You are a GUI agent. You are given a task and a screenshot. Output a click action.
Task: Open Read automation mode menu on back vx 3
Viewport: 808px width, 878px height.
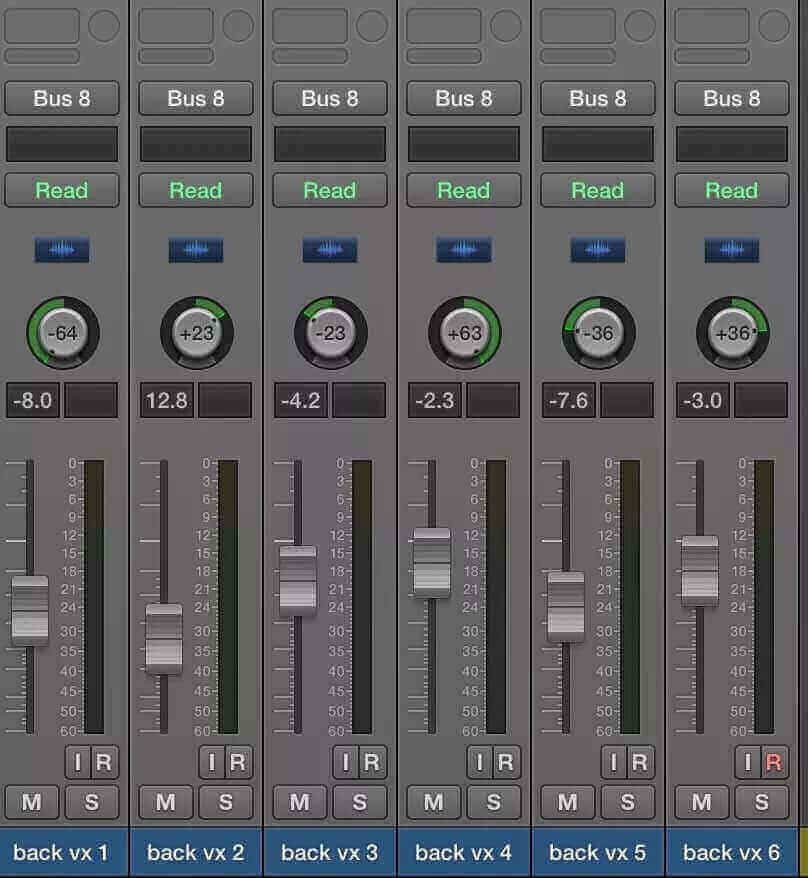330,190
